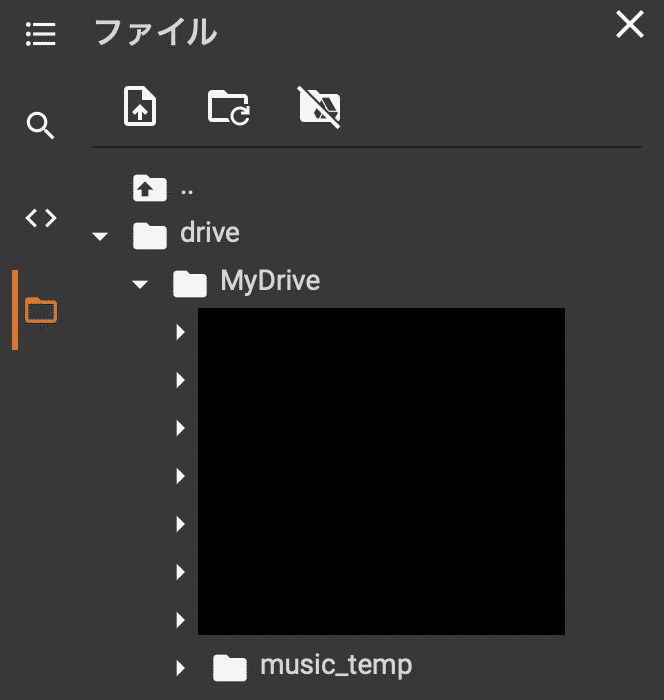
Task: Click the upload file to session icon
Action: coord(140,105)
